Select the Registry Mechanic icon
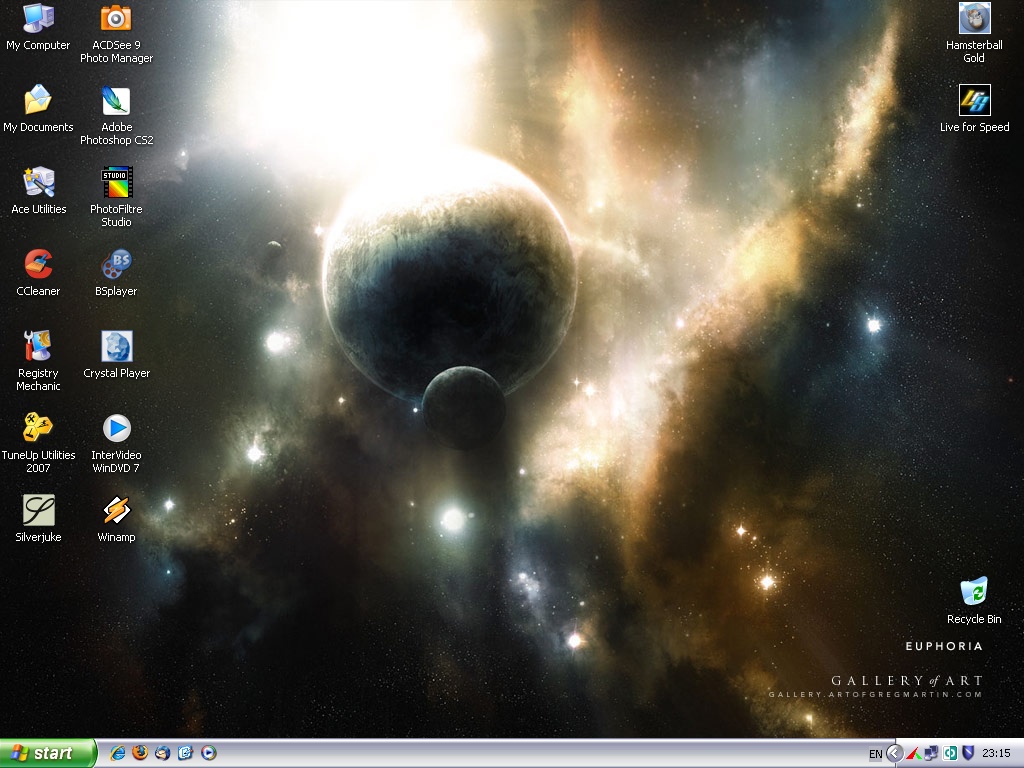The image size is (1024, 768). [38, 346]
